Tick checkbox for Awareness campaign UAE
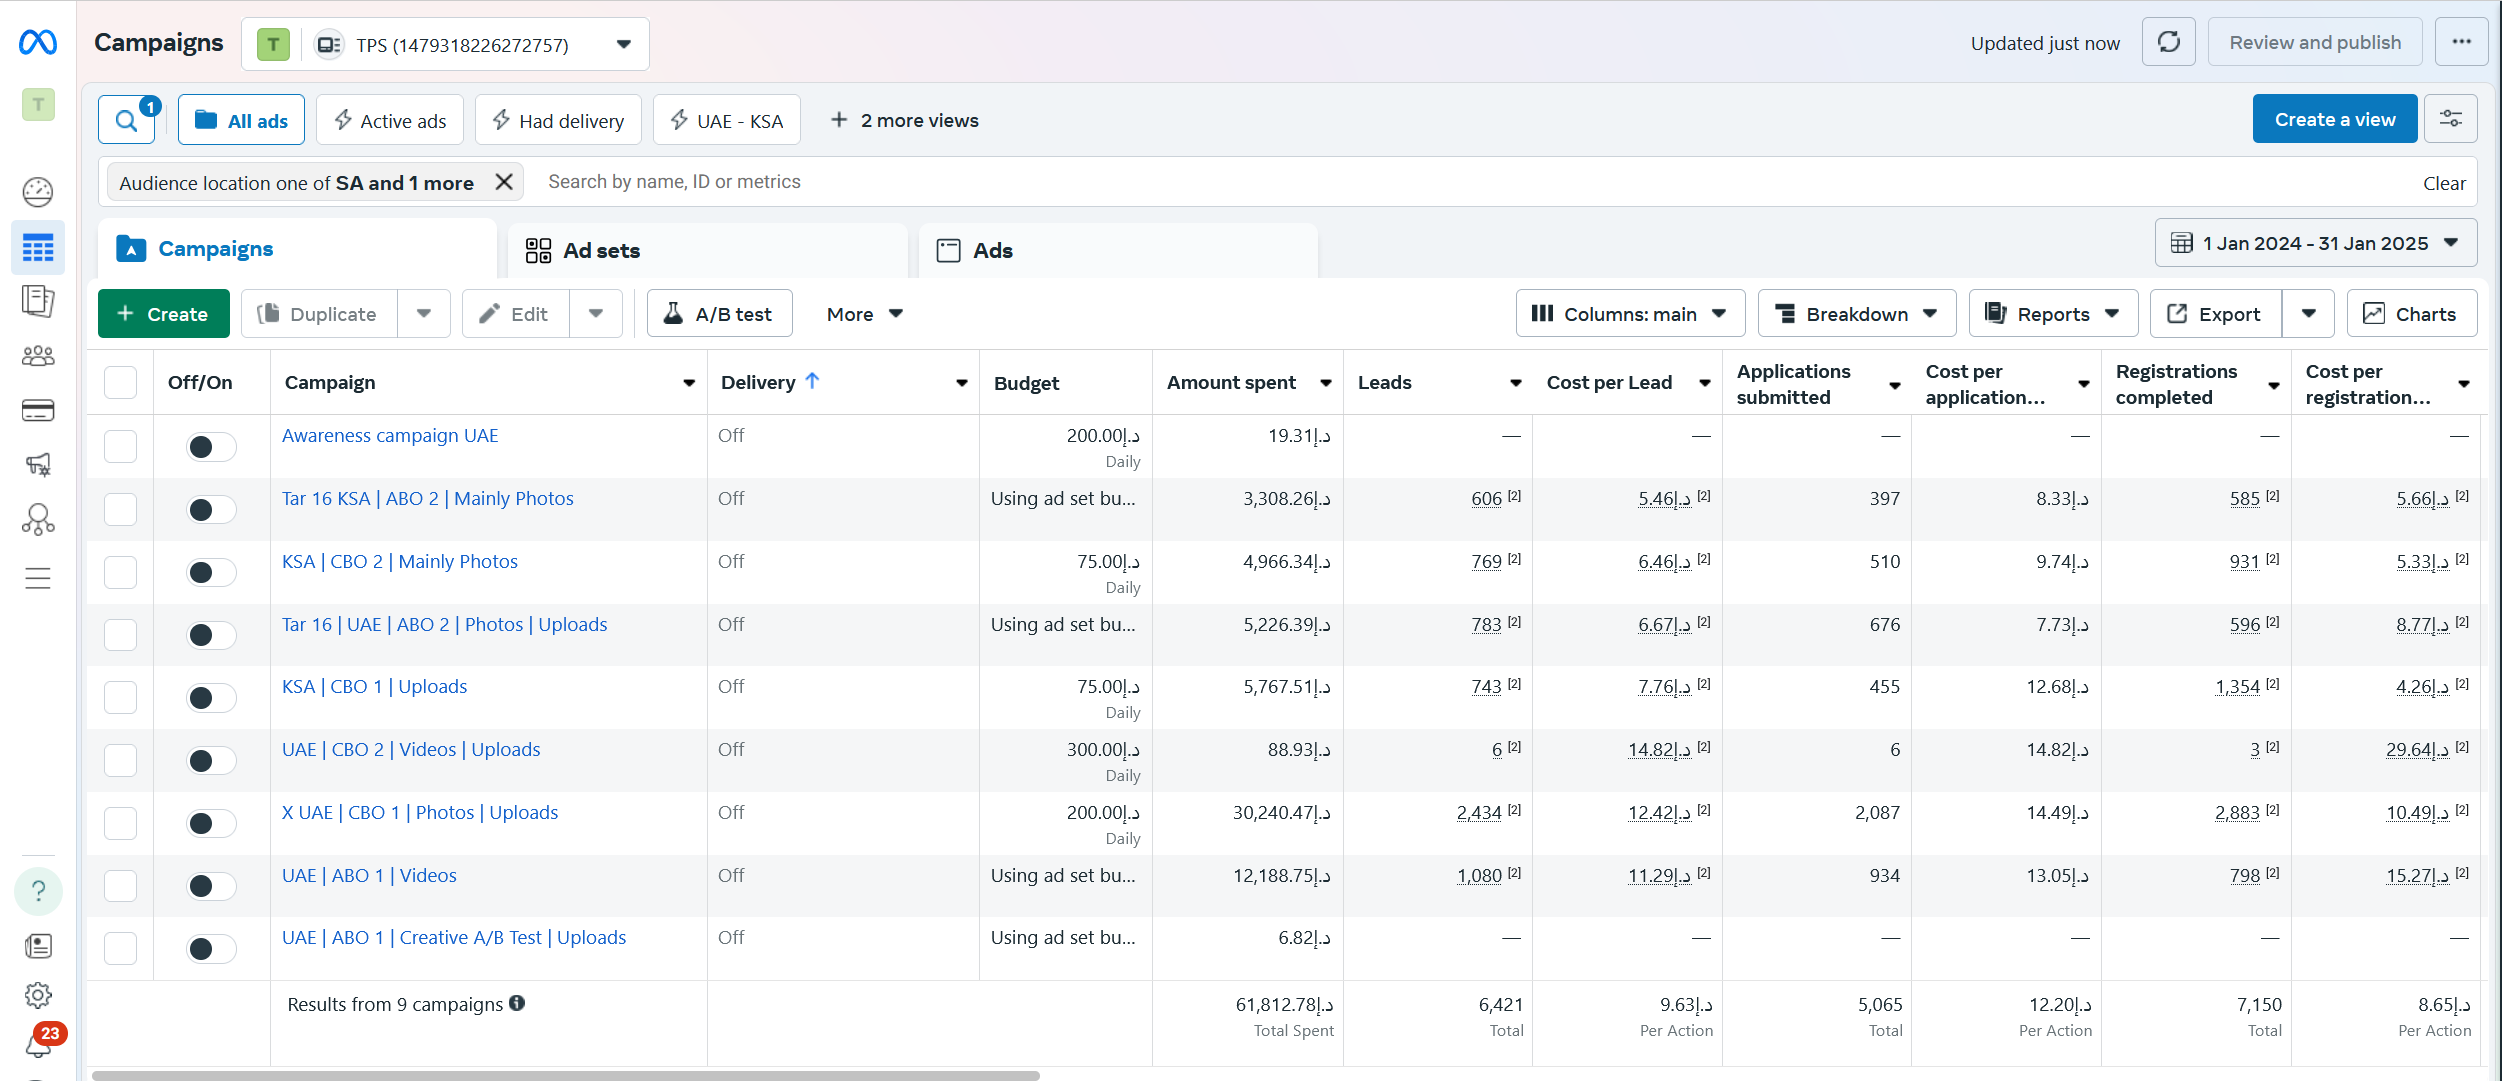The image size is (2502, 1081). pyautogui.click(x=121, y=446)
